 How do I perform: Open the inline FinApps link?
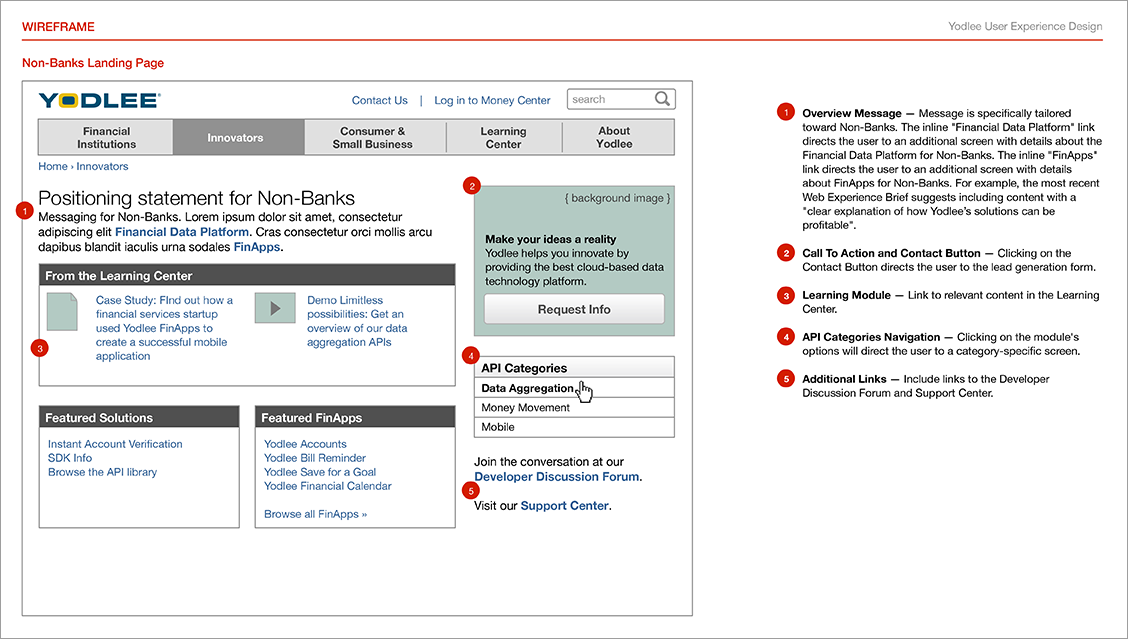tap(257, 247)
